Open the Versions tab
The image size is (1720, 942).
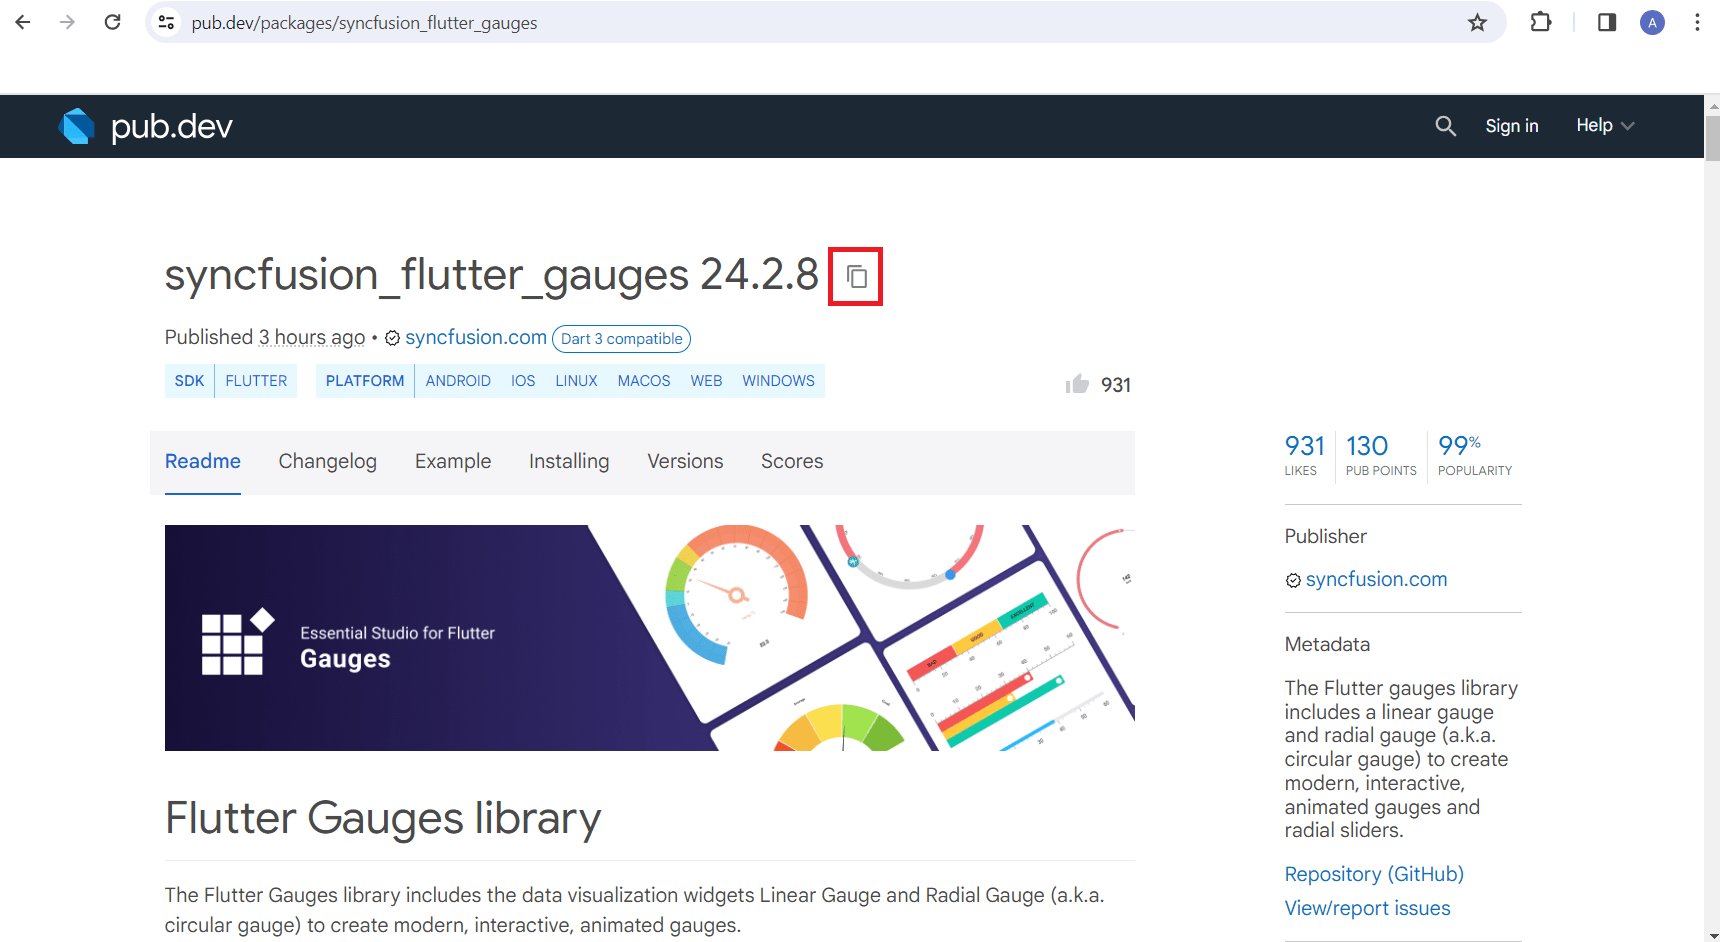(x=685, y=461)
